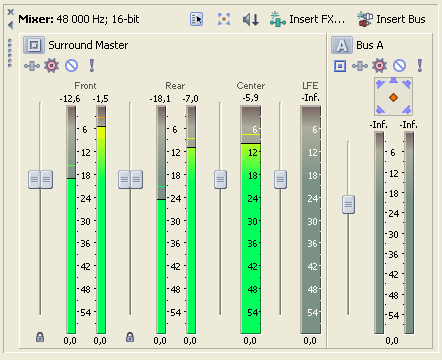Mute the Surround Master bus

coord(71,66)
